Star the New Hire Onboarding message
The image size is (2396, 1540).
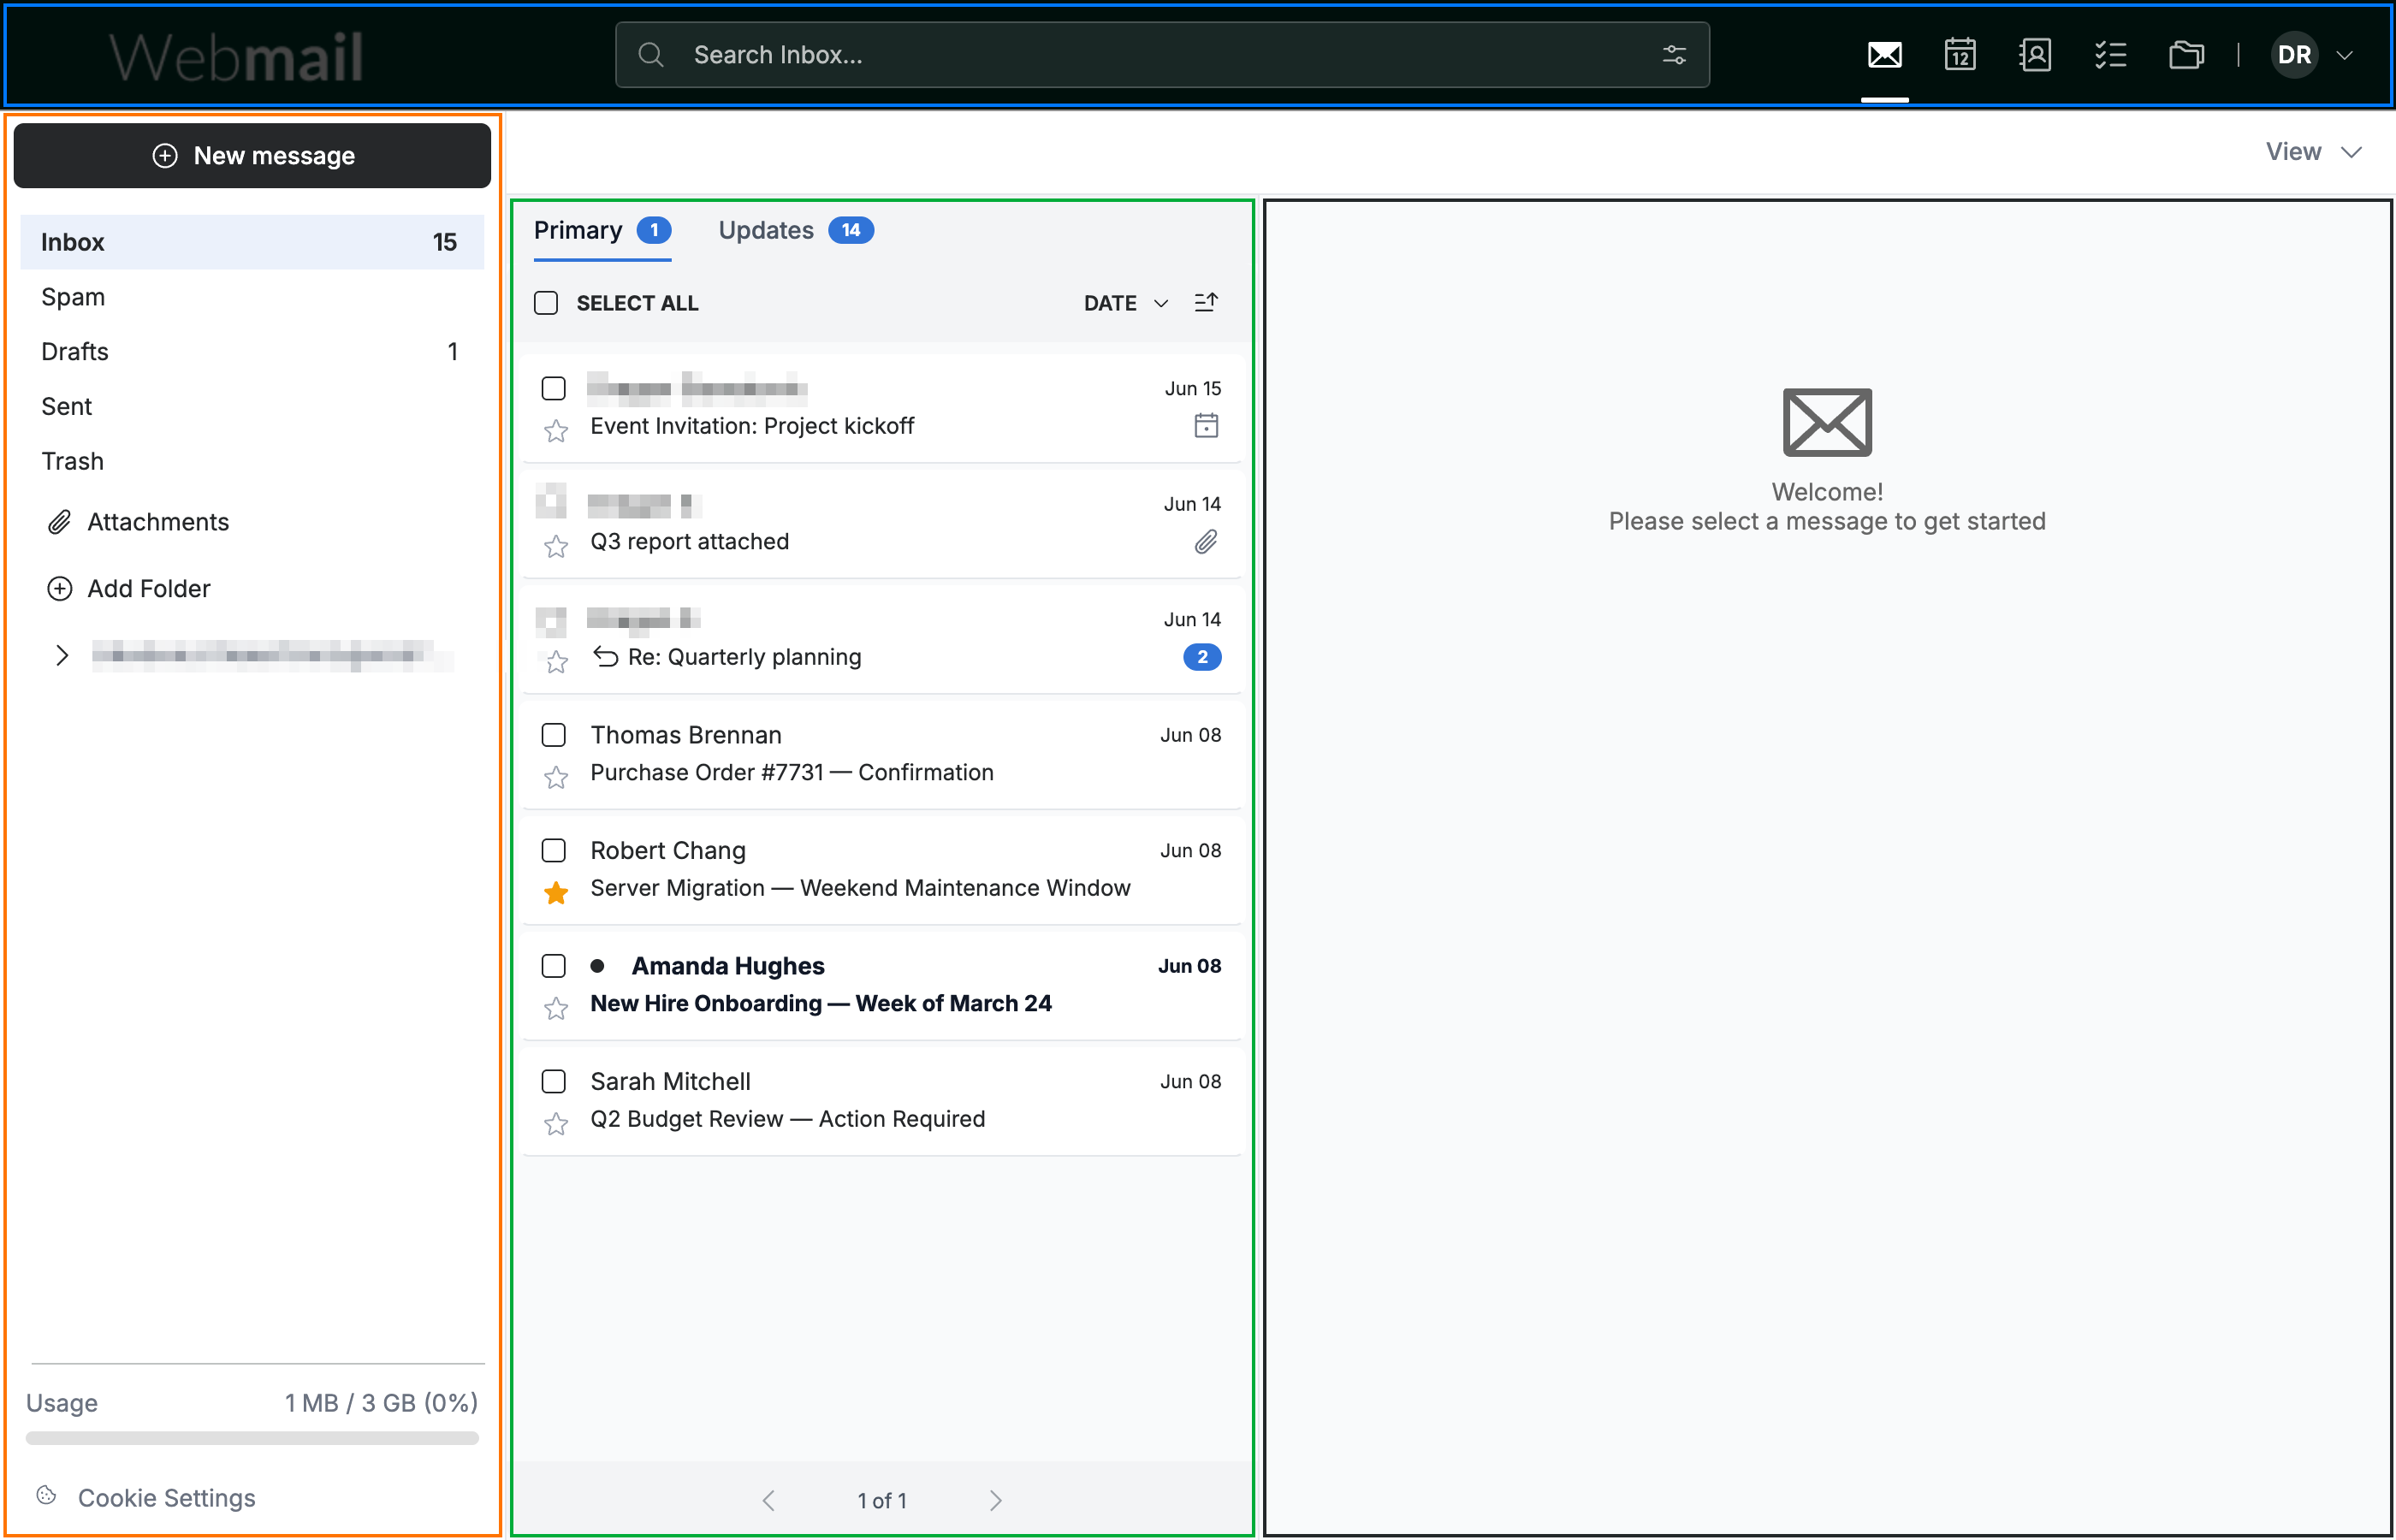pyautogui.click(x=556, y=1008)
